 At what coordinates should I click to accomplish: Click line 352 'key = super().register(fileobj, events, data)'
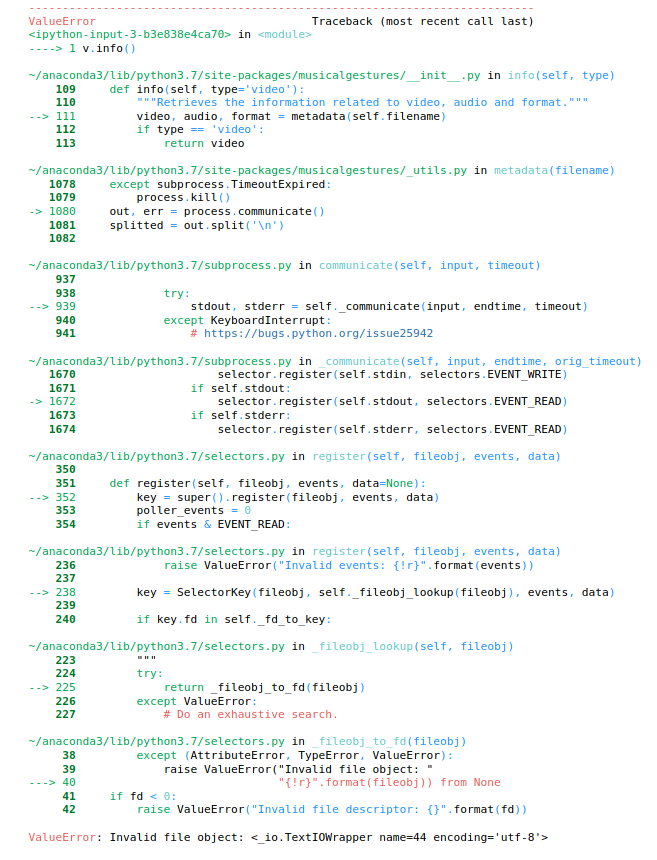point(288,497)
